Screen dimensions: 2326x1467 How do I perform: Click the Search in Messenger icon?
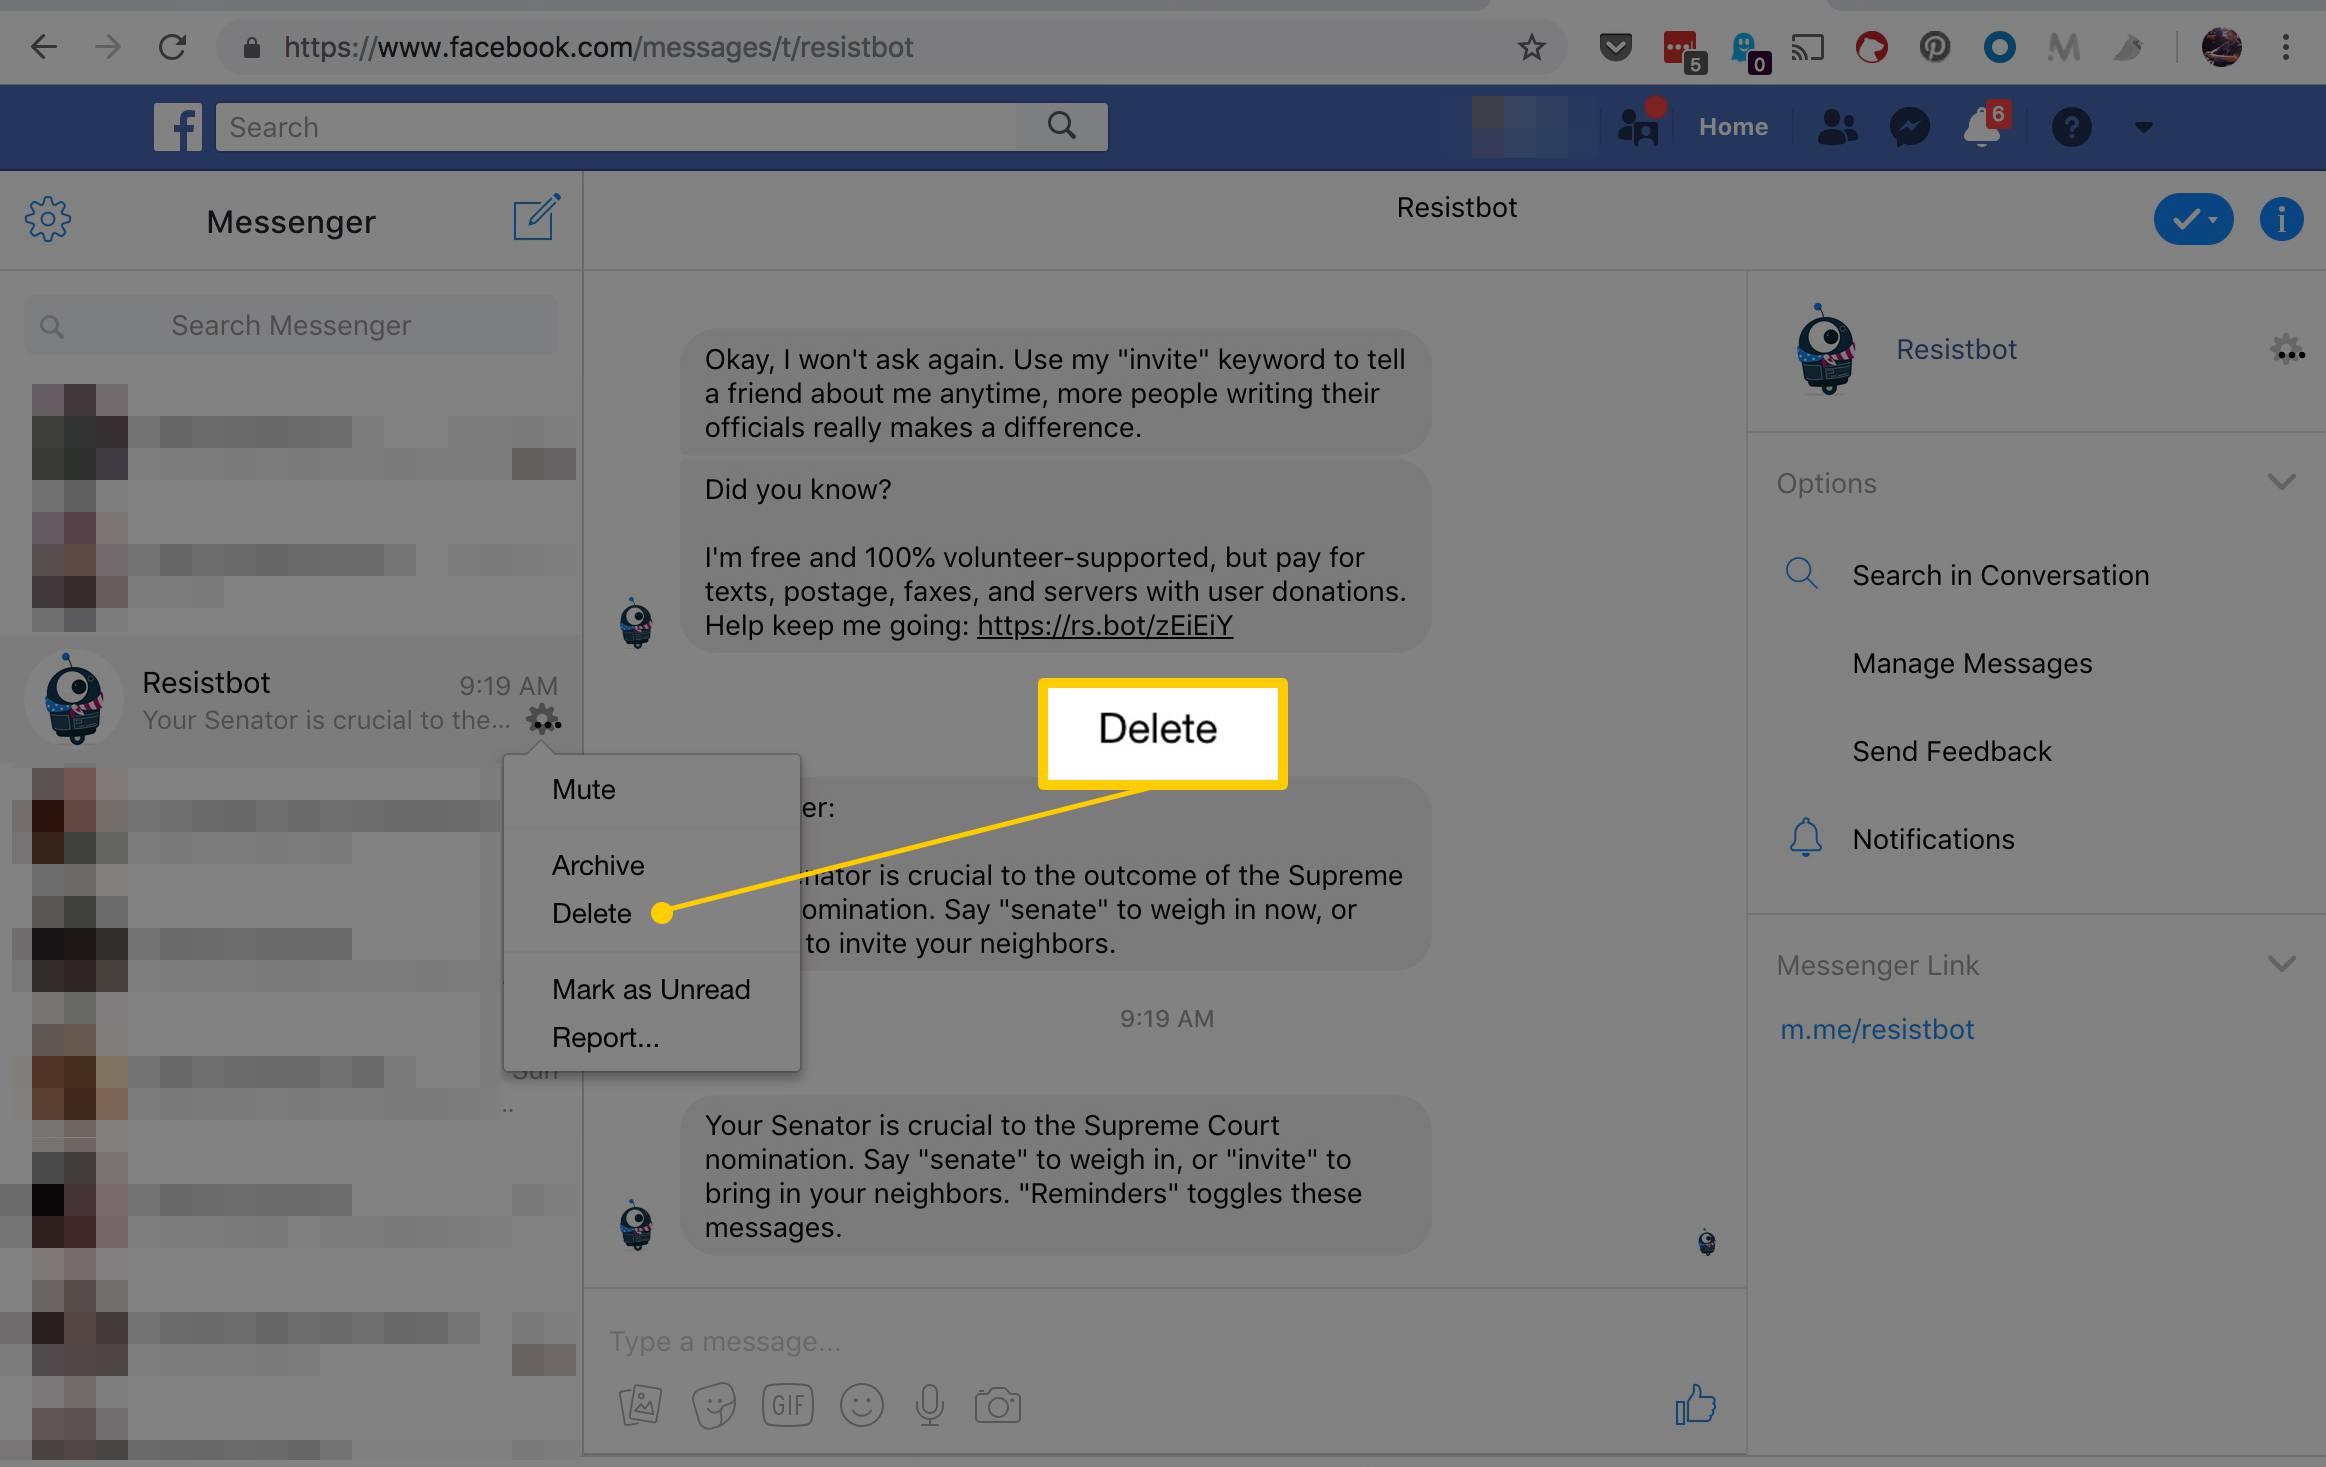(x=51, y=324)
